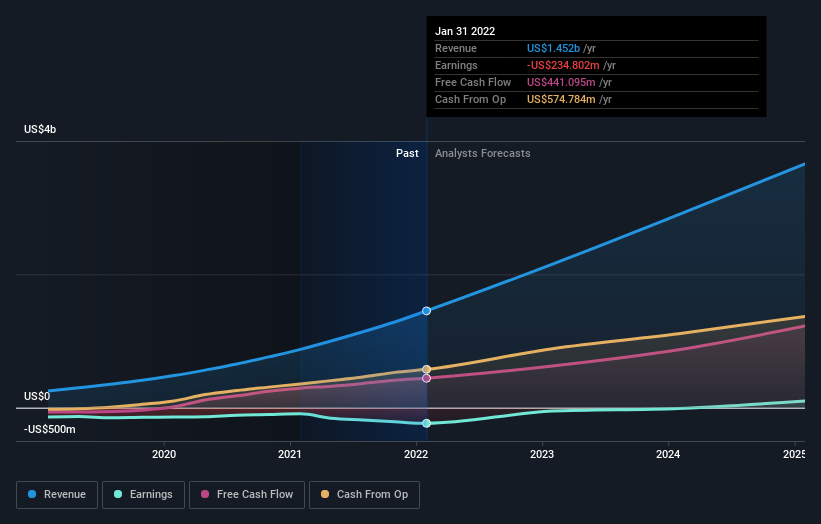Click the US$0 y-axis label
This screenshot has width=821, height=524.
[37, 396]
